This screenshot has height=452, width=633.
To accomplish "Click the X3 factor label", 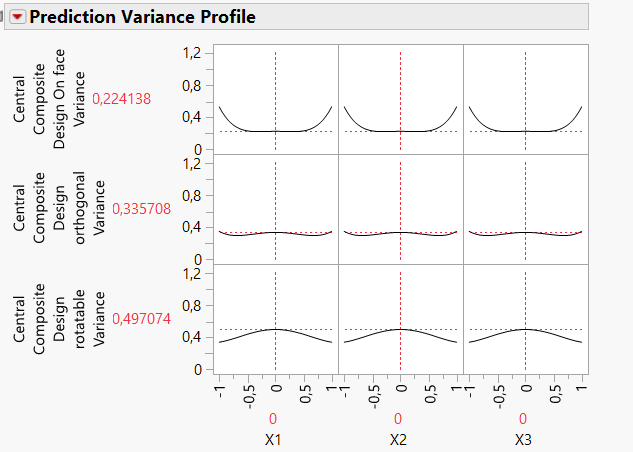I will pyautogui.click(x=523, y=439).
